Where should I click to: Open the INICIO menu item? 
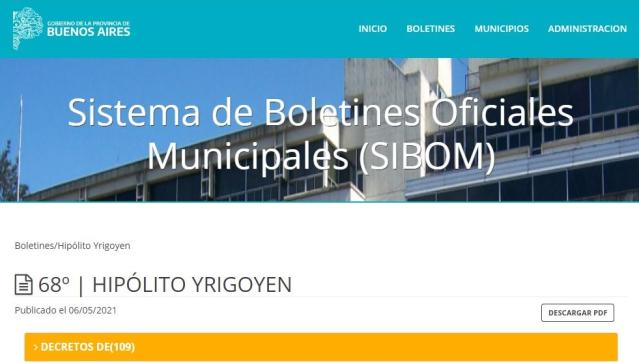(372, 29)
